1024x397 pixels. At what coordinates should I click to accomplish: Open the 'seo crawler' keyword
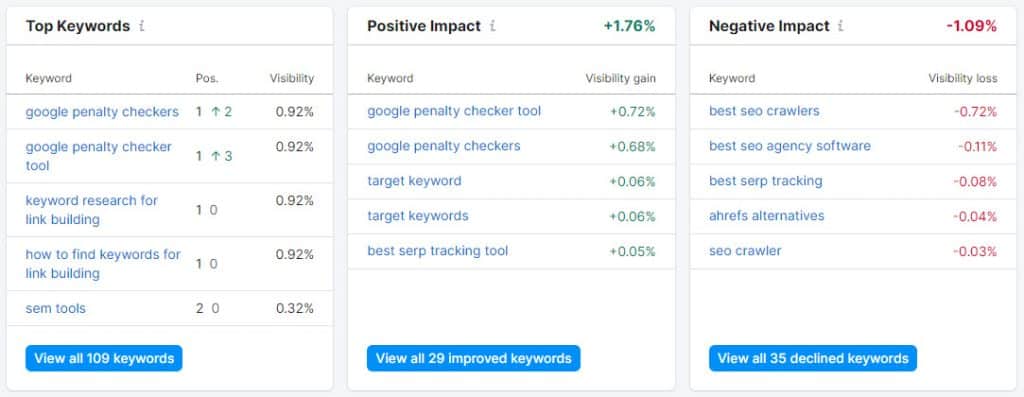tap(745, 251)
